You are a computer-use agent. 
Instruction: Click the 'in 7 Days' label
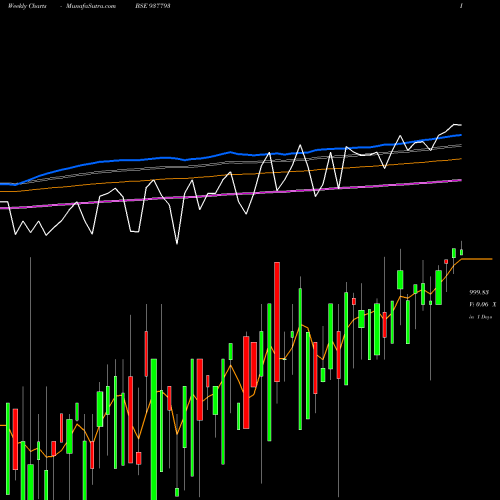[480, 317]
